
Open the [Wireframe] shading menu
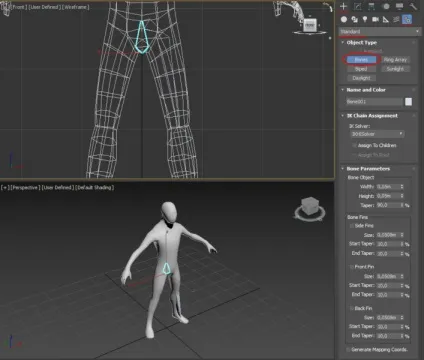click(75, 7)
